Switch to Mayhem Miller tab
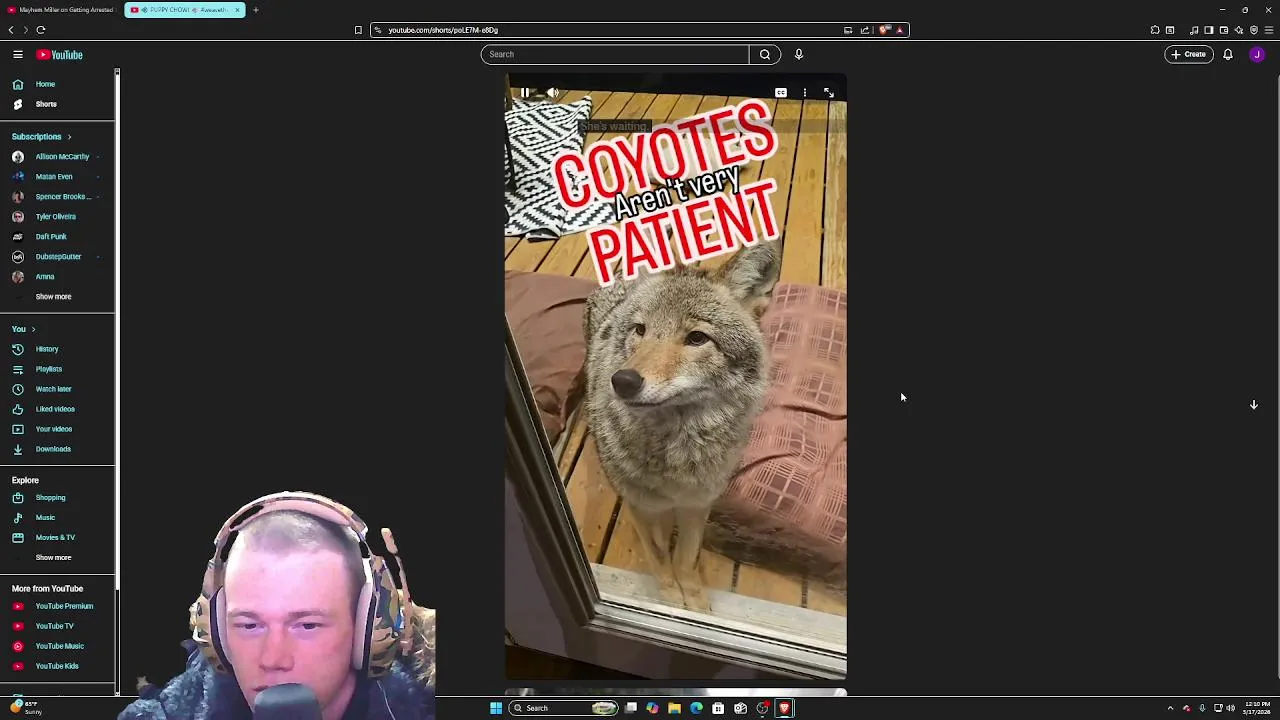 pos(61,10)
